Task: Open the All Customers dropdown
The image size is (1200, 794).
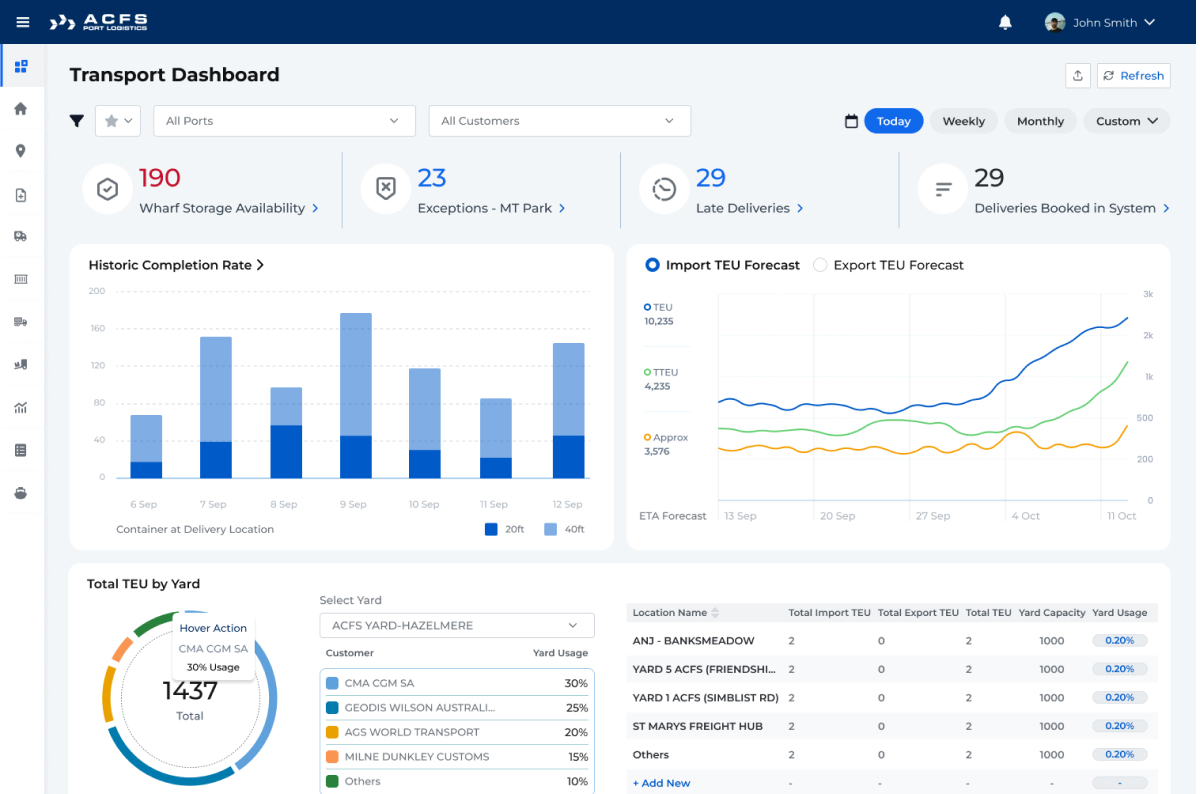Action: click(559, 121)
